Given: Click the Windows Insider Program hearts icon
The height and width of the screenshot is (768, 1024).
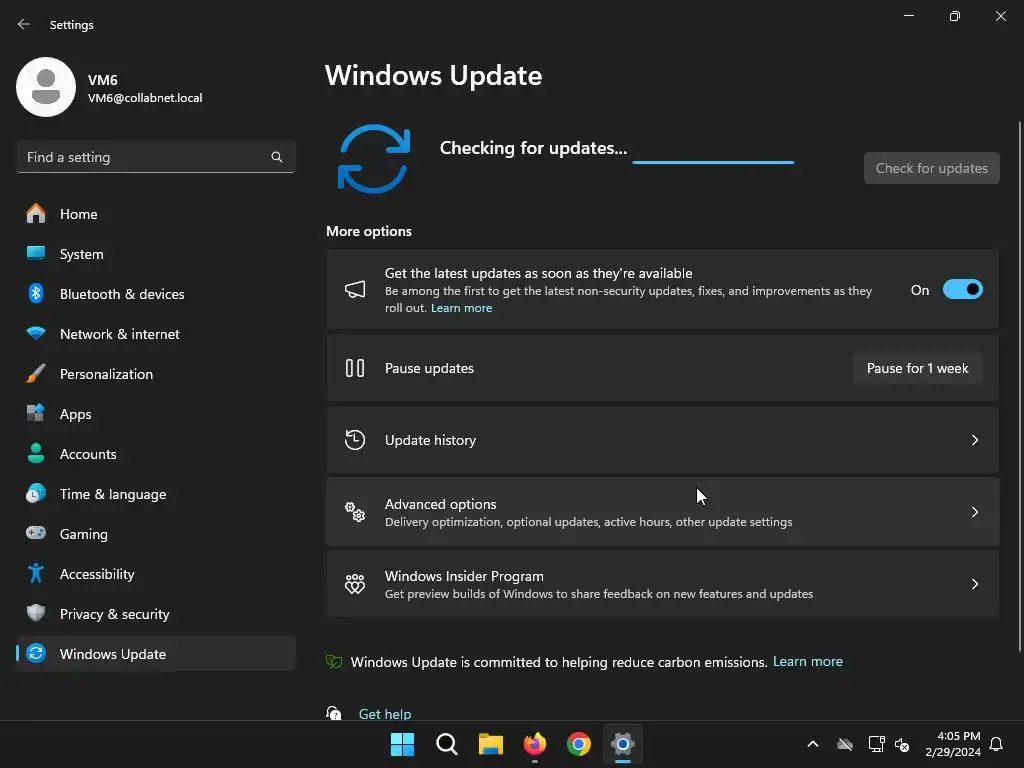Looking at the screenshot, I should 355,584.
